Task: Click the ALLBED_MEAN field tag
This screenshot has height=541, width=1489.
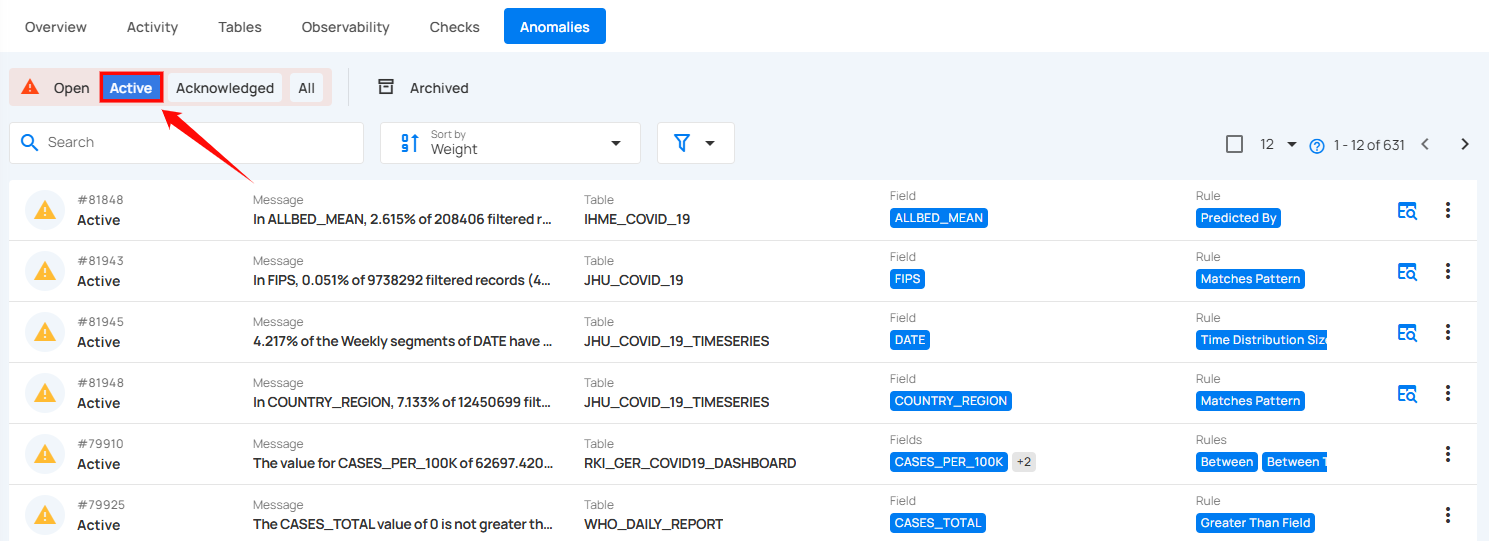Action: [939, 218]
